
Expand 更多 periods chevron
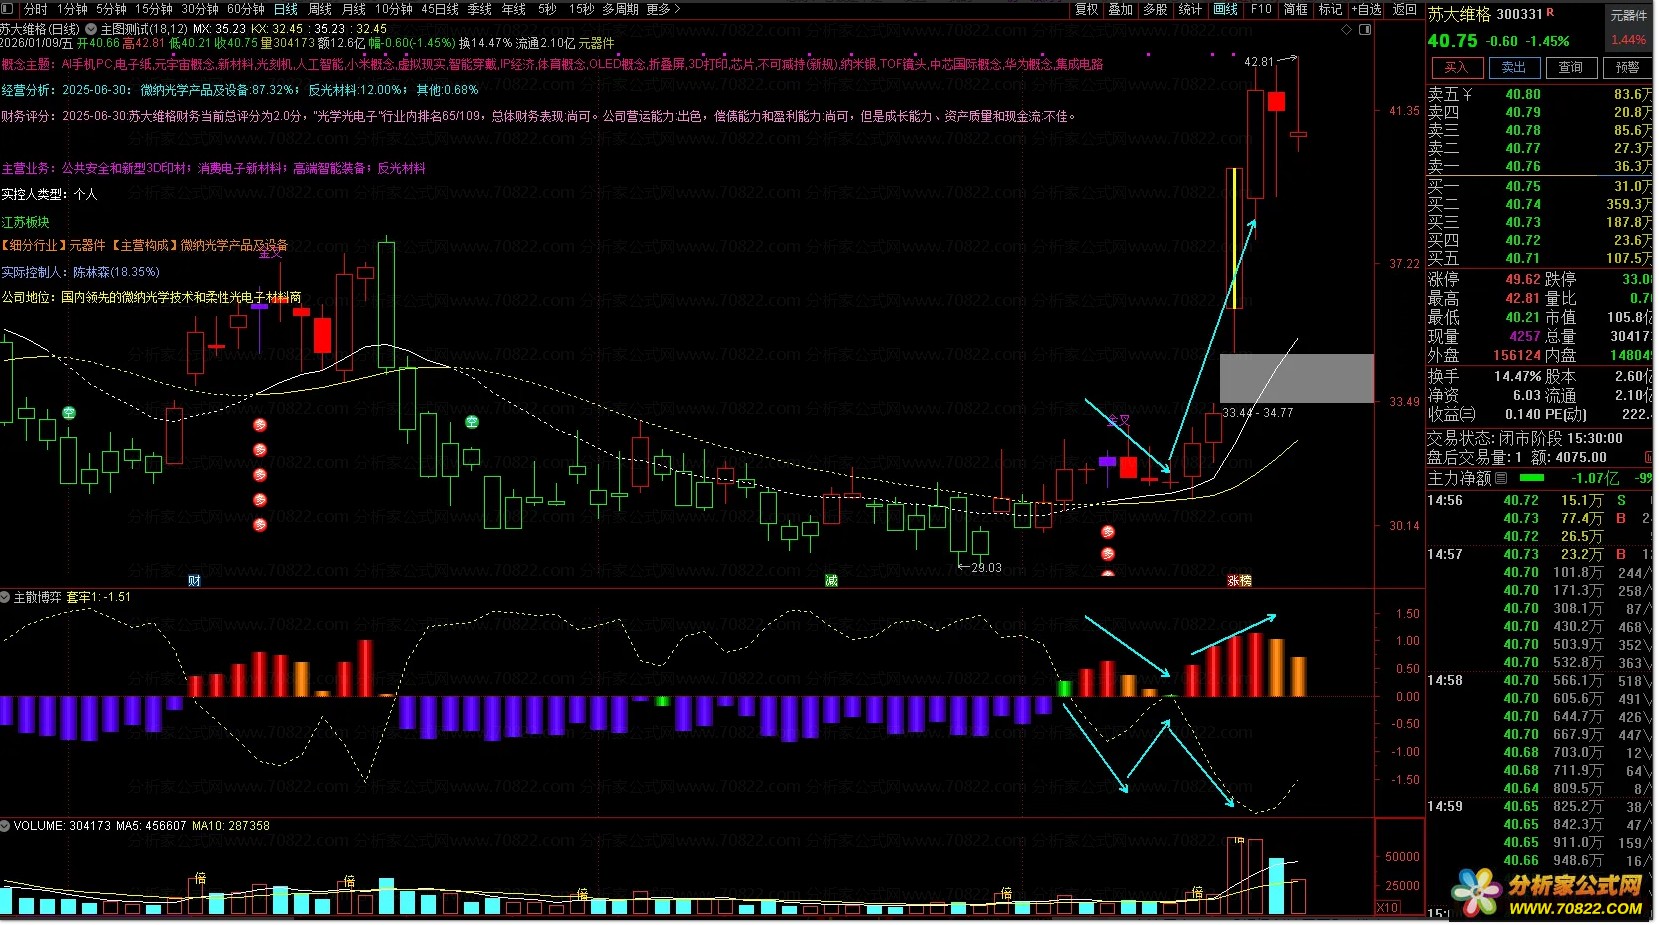(x=677, y=9)
